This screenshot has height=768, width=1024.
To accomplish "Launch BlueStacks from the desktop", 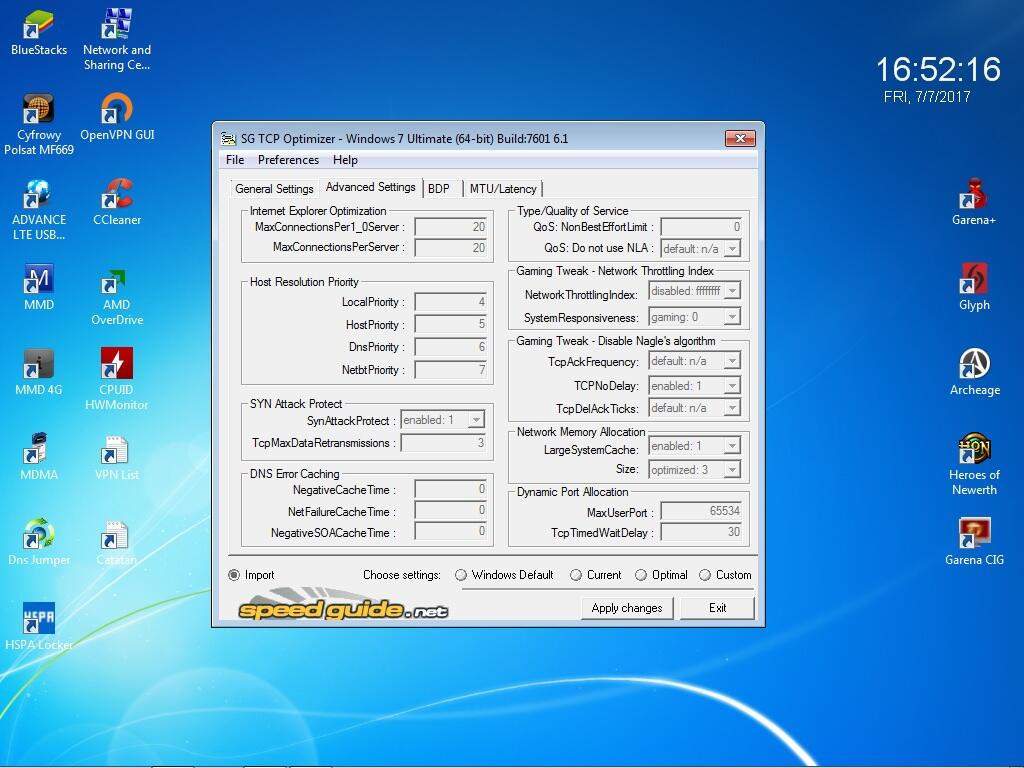I will (38, 25).
